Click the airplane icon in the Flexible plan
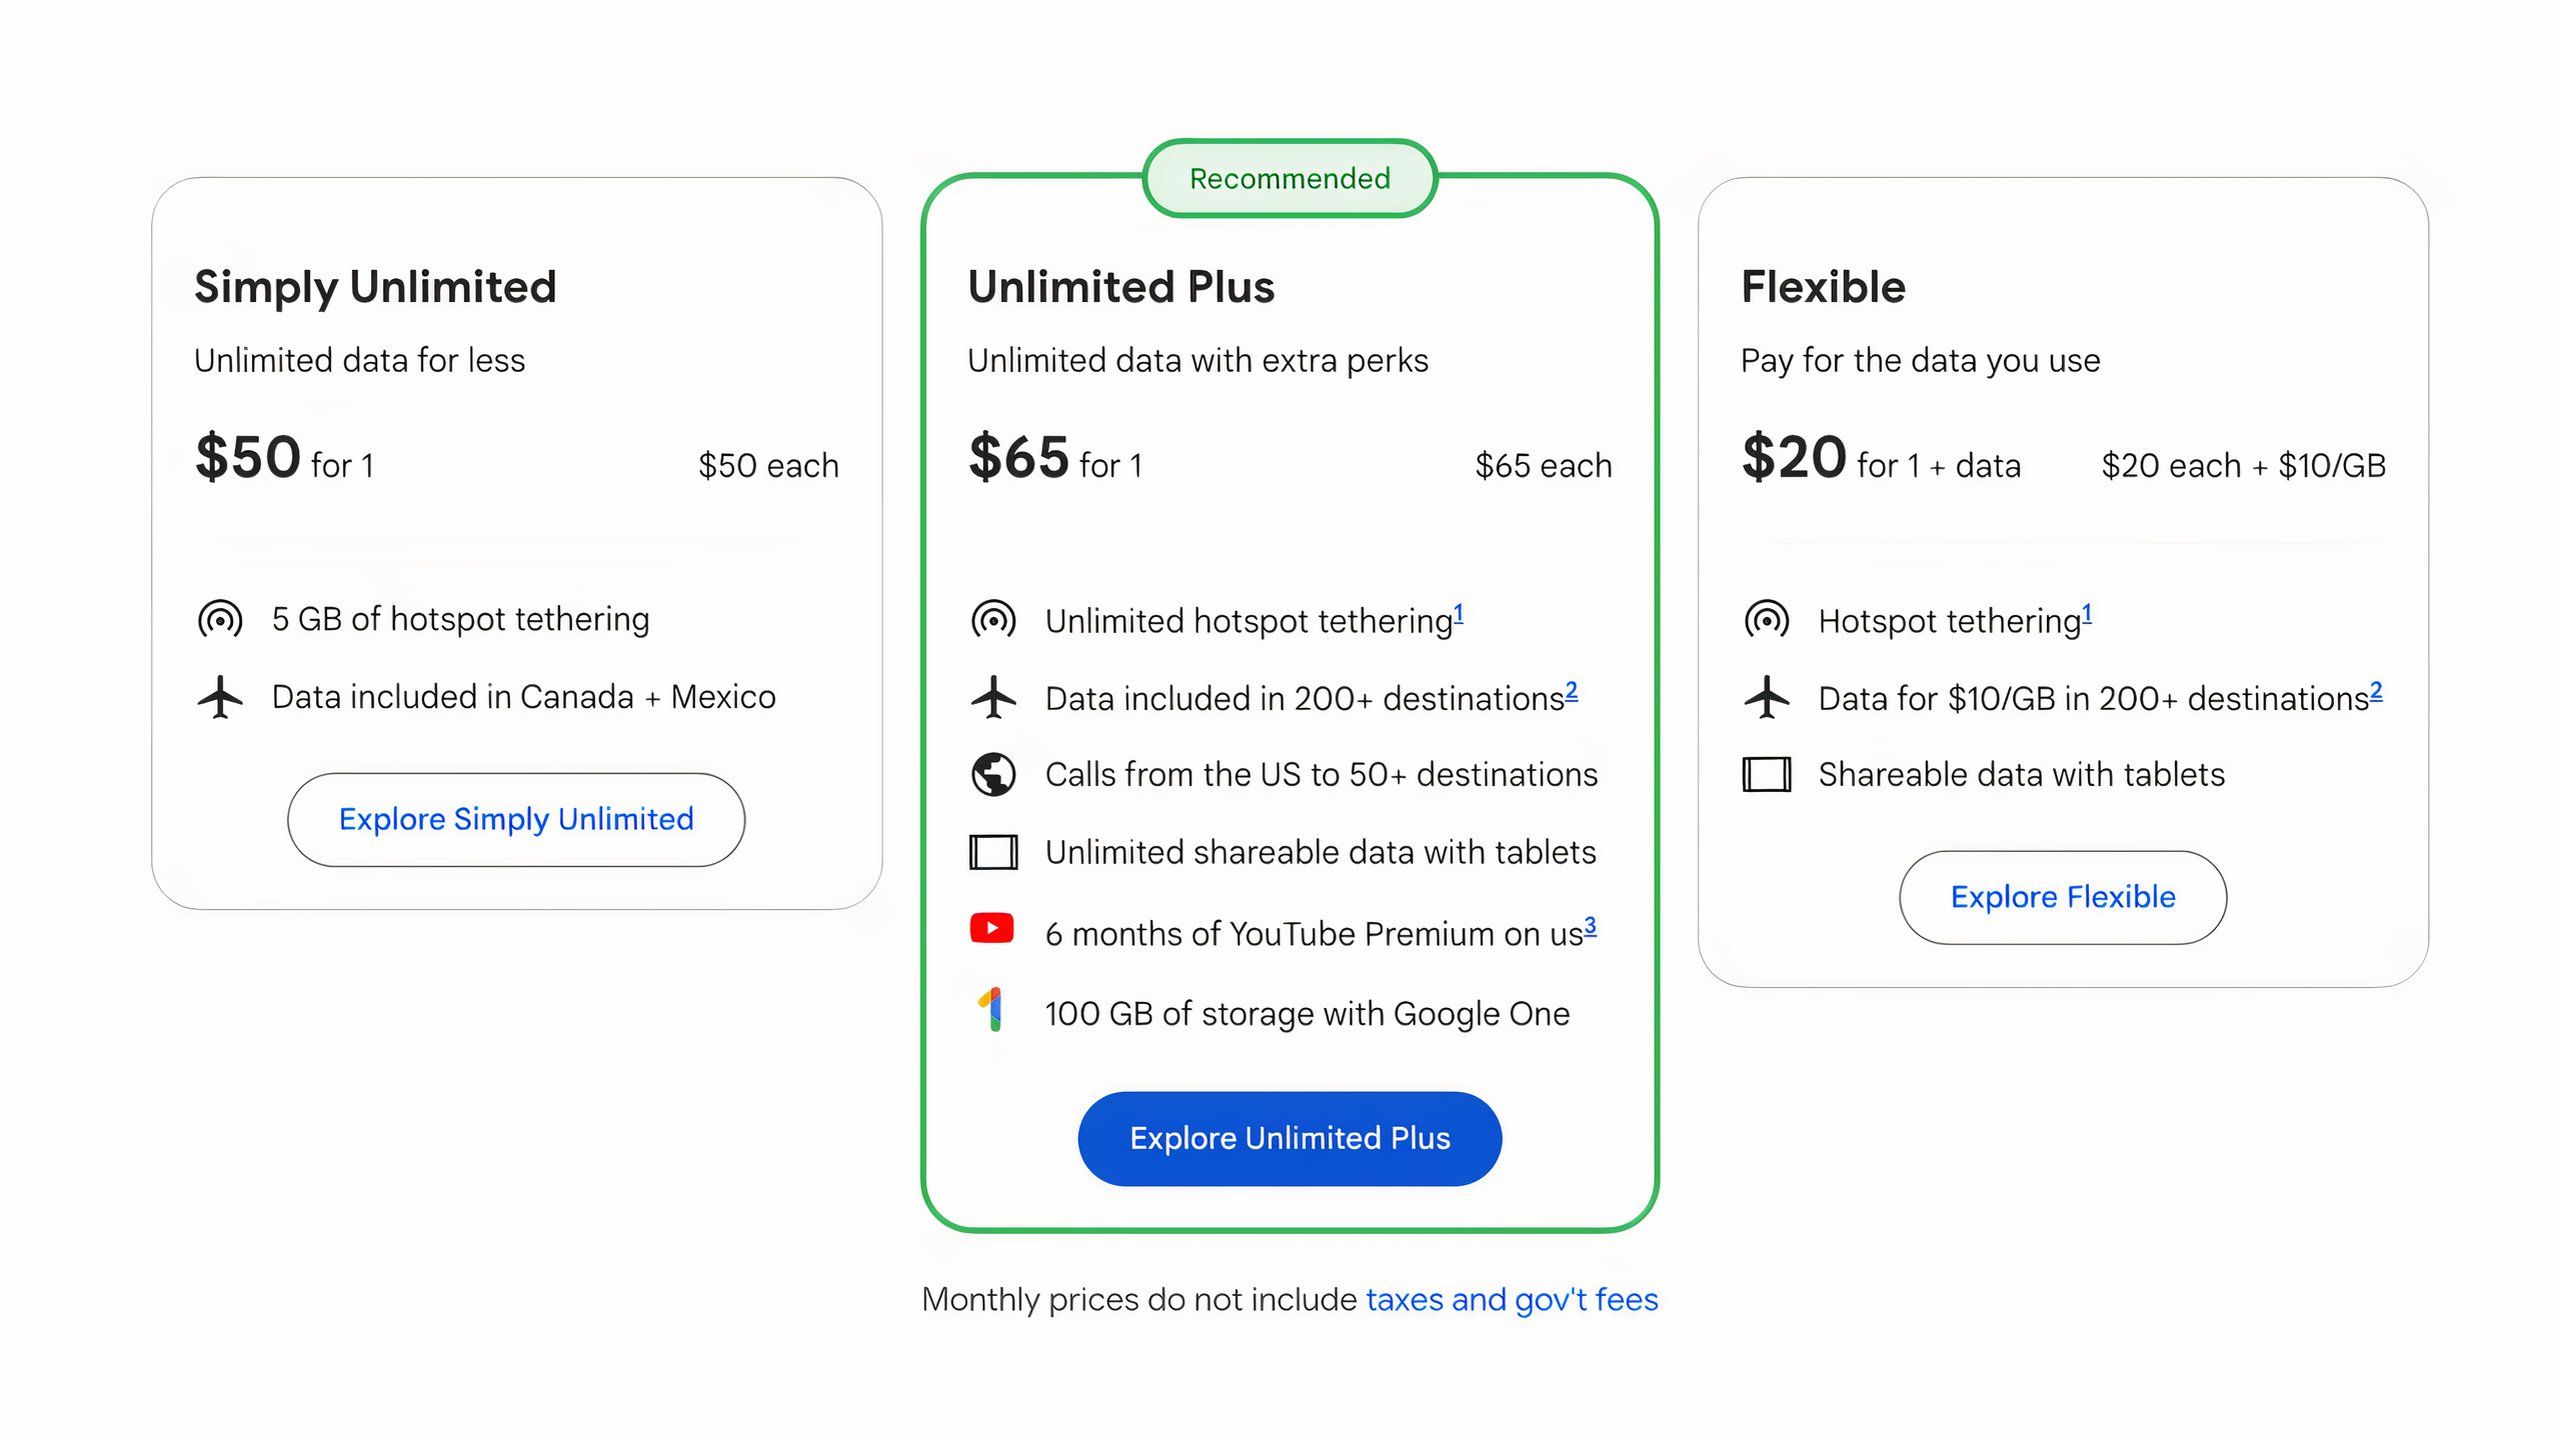 tap(1767, 697)
